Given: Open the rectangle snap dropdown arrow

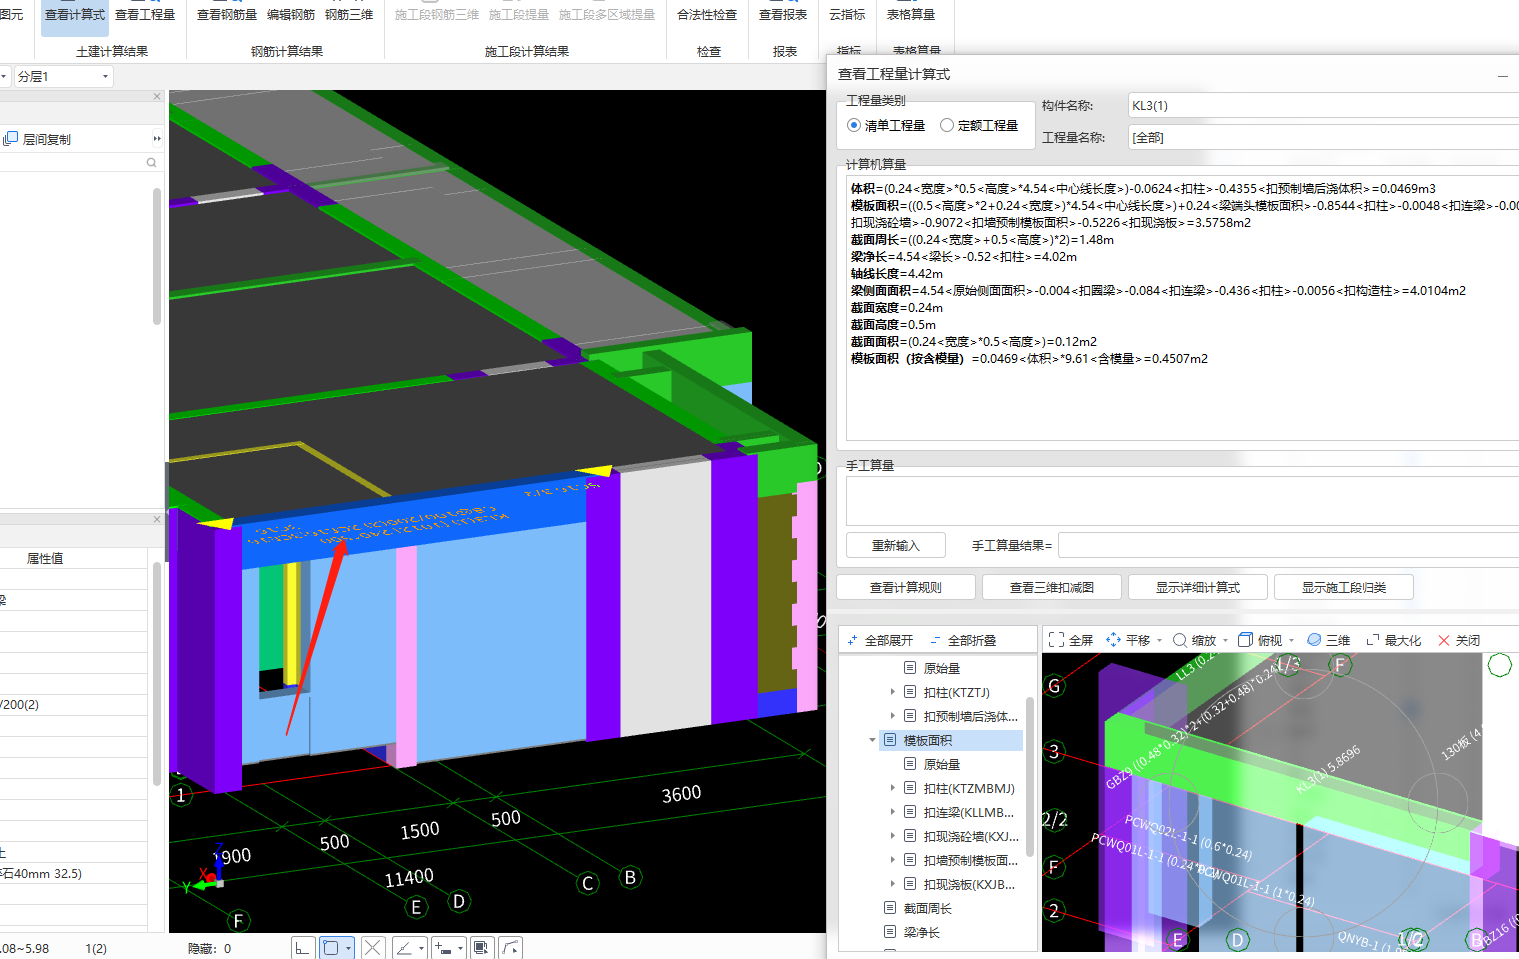Looking at the screenshot, I should pyautogui.click(x=348, y=947).
